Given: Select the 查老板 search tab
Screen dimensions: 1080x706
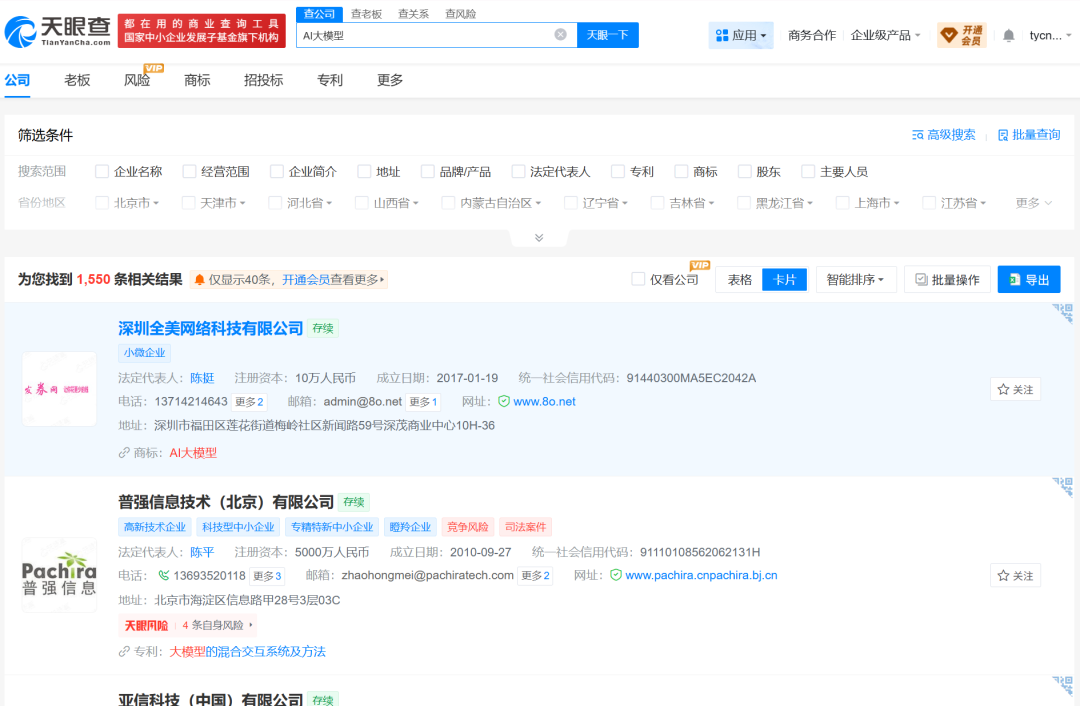Looking at the screenshot, I should click(x=366, y=14).
